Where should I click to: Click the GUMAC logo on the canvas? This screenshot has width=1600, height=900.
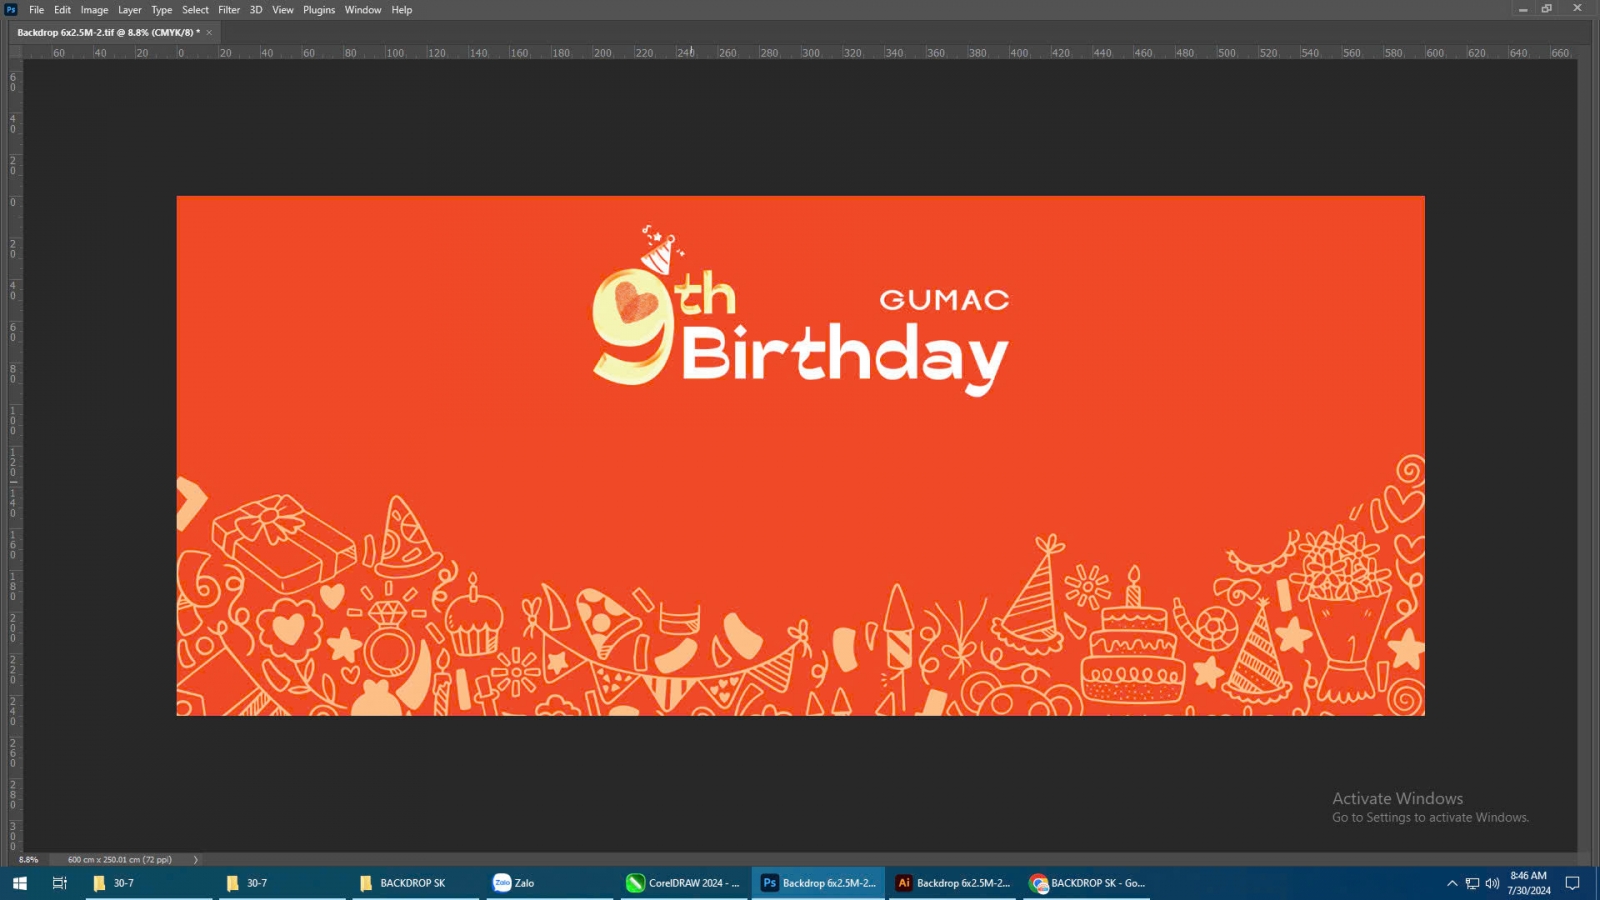(944, 300)
